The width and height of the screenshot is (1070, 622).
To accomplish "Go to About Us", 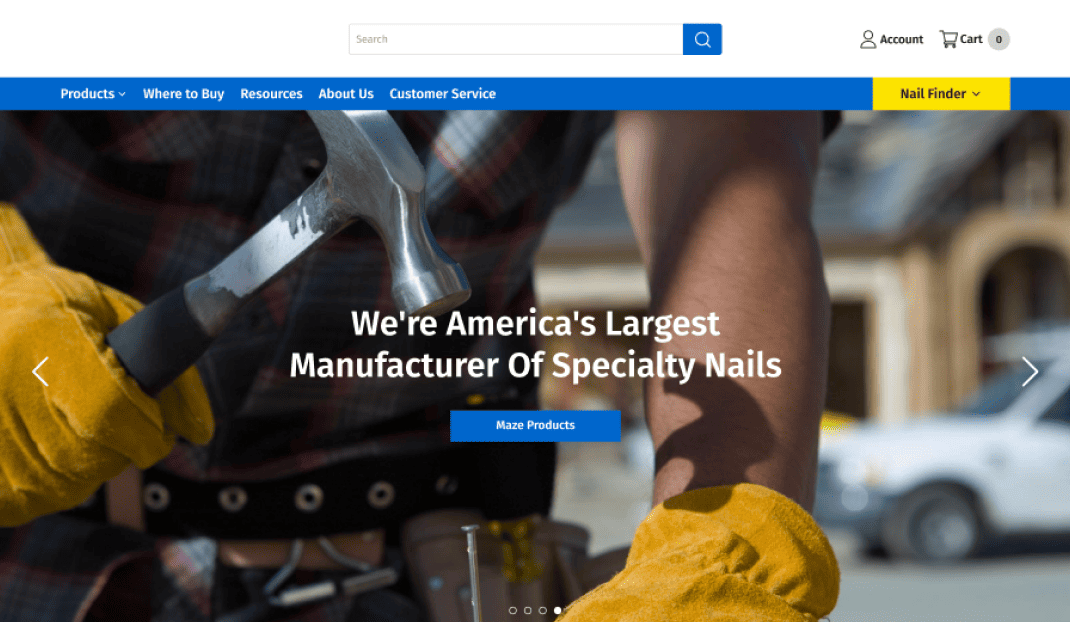I will tap(346, 94).
